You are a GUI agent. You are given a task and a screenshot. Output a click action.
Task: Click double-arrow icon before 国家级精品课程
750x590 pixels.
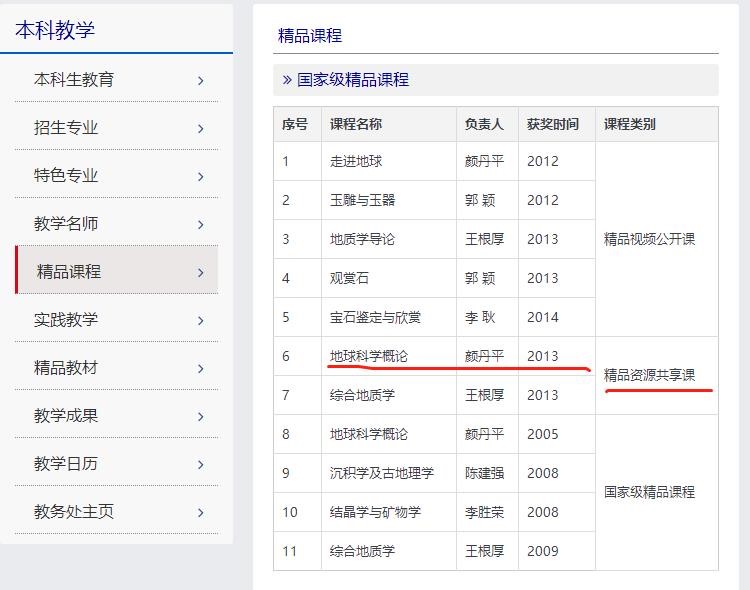pyautogui.click(x=287, y=80)
